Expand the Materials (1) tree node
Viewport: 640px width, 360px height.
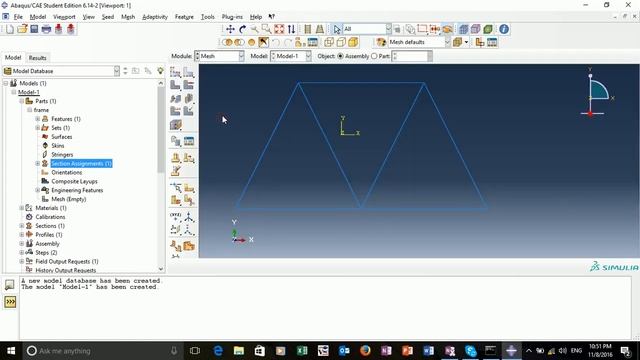click(22, 208)
